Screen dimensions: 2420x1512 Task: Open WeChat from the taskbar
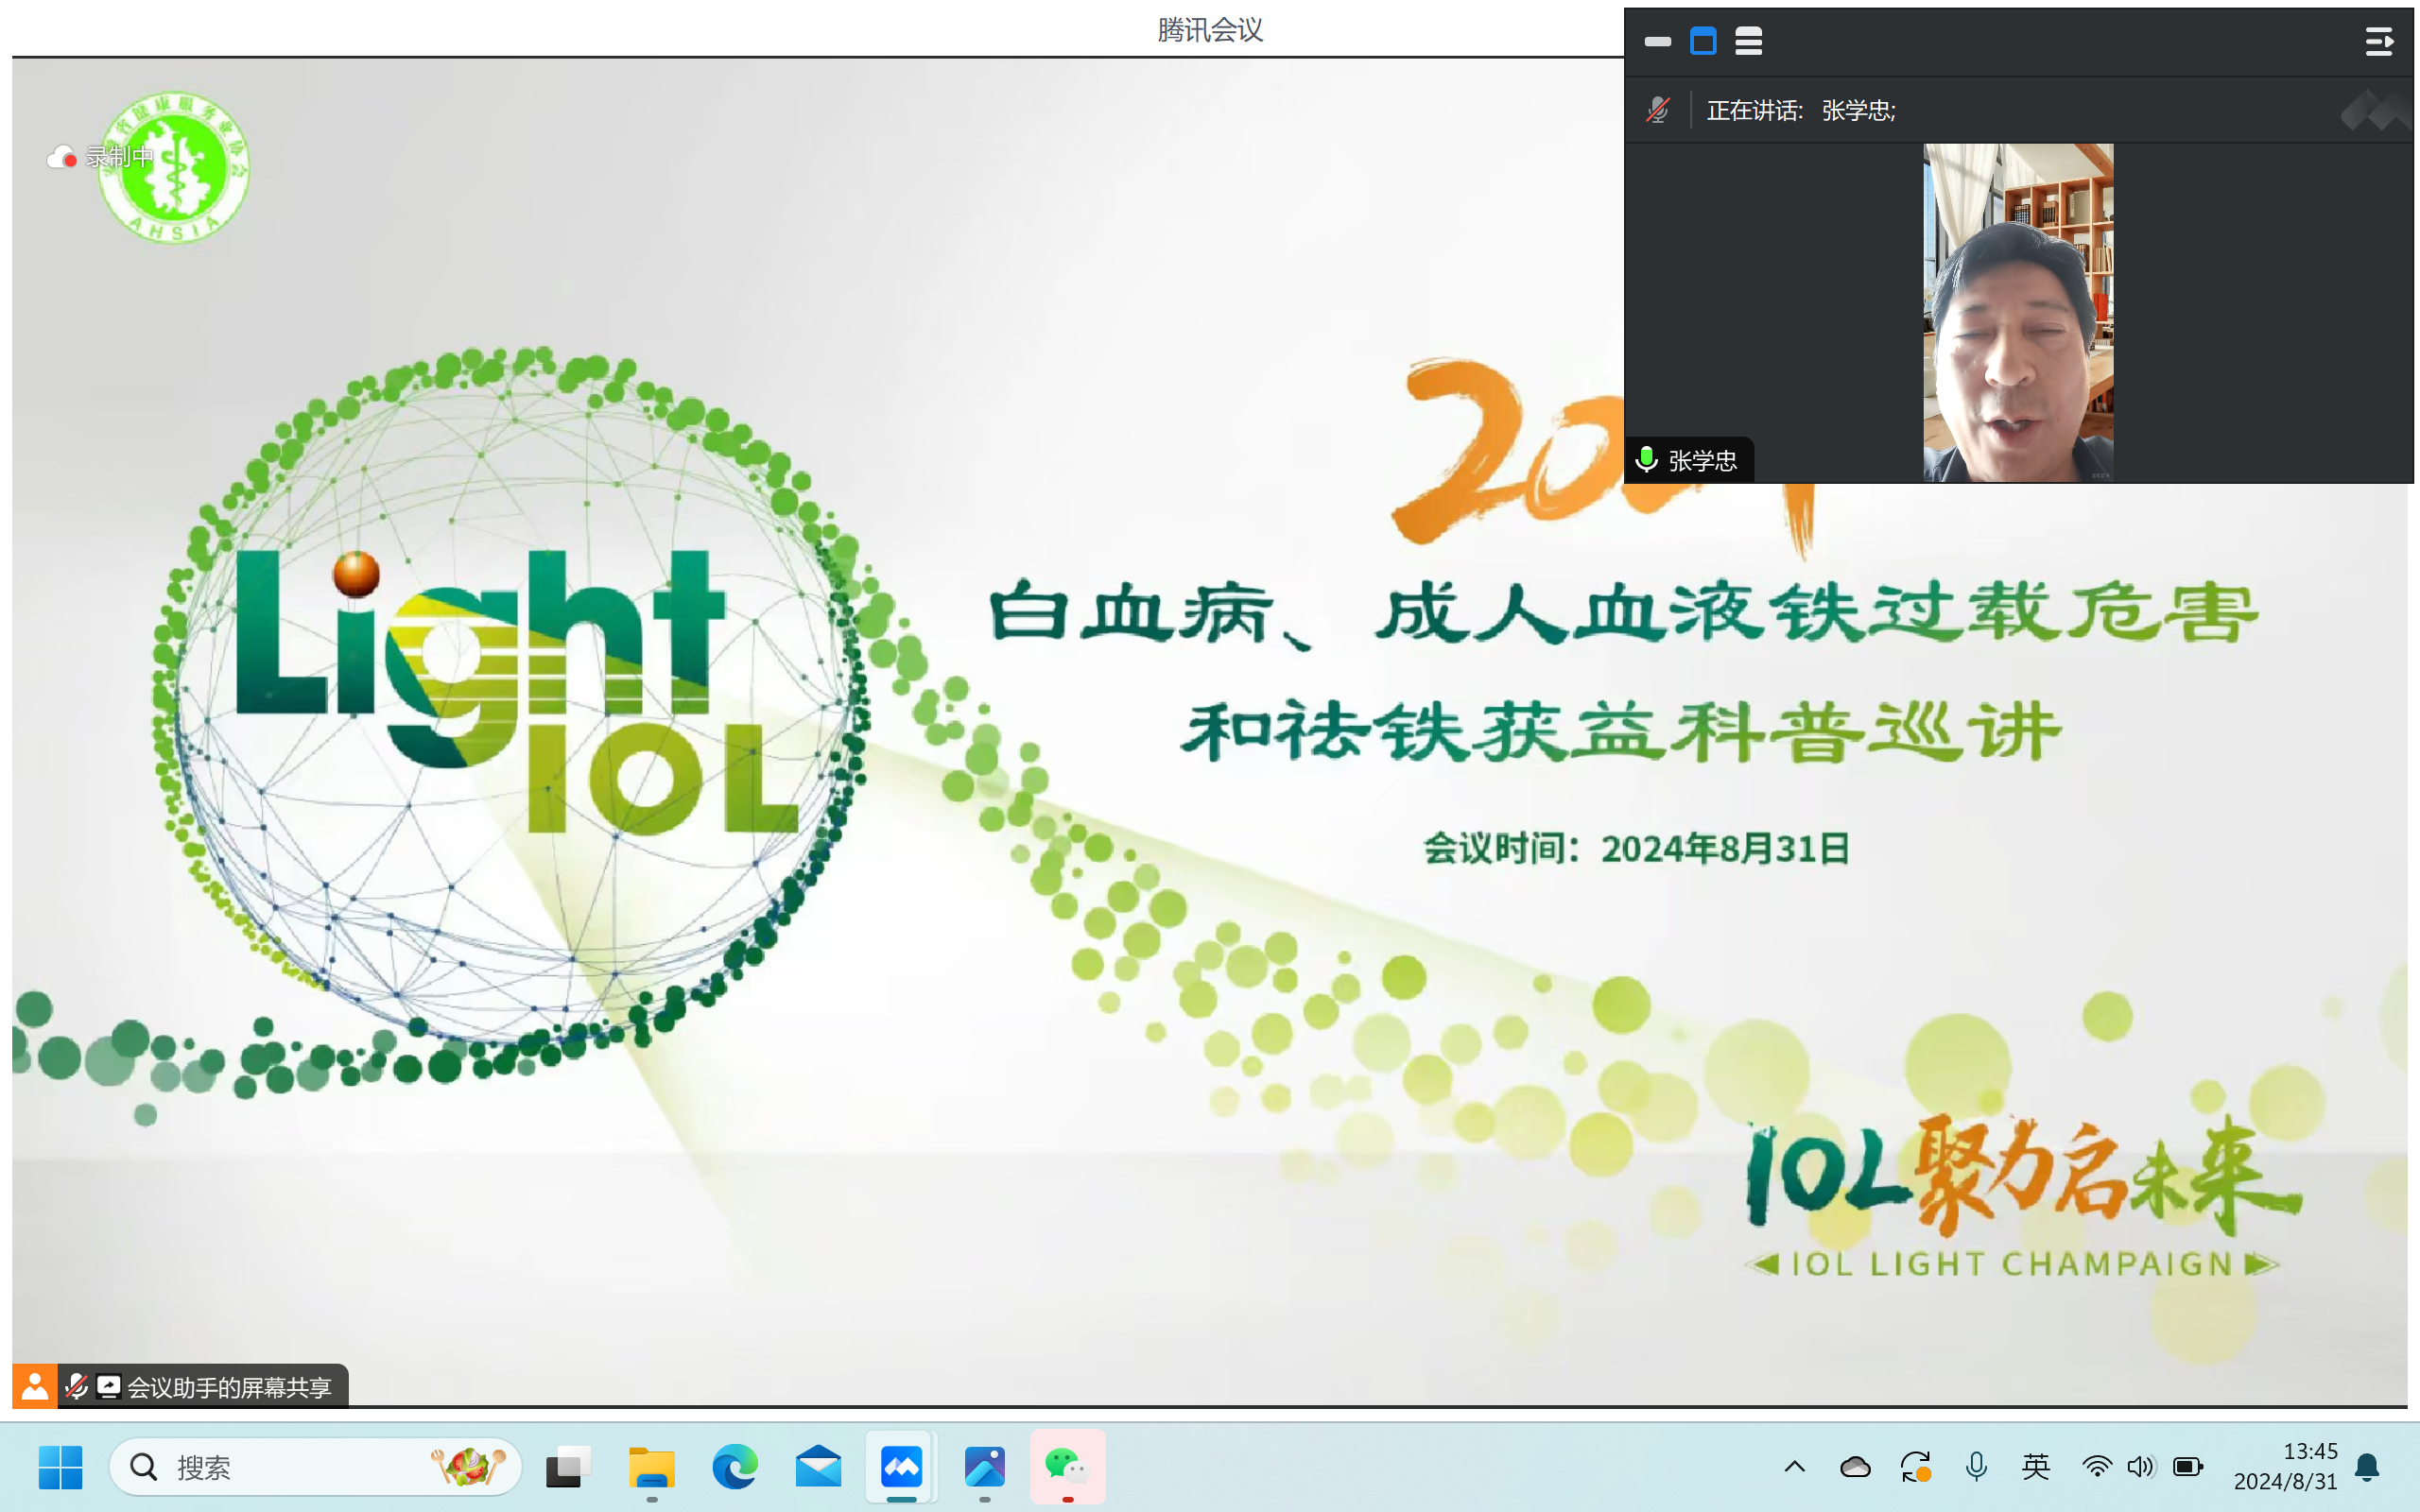coord(1067,1467)
